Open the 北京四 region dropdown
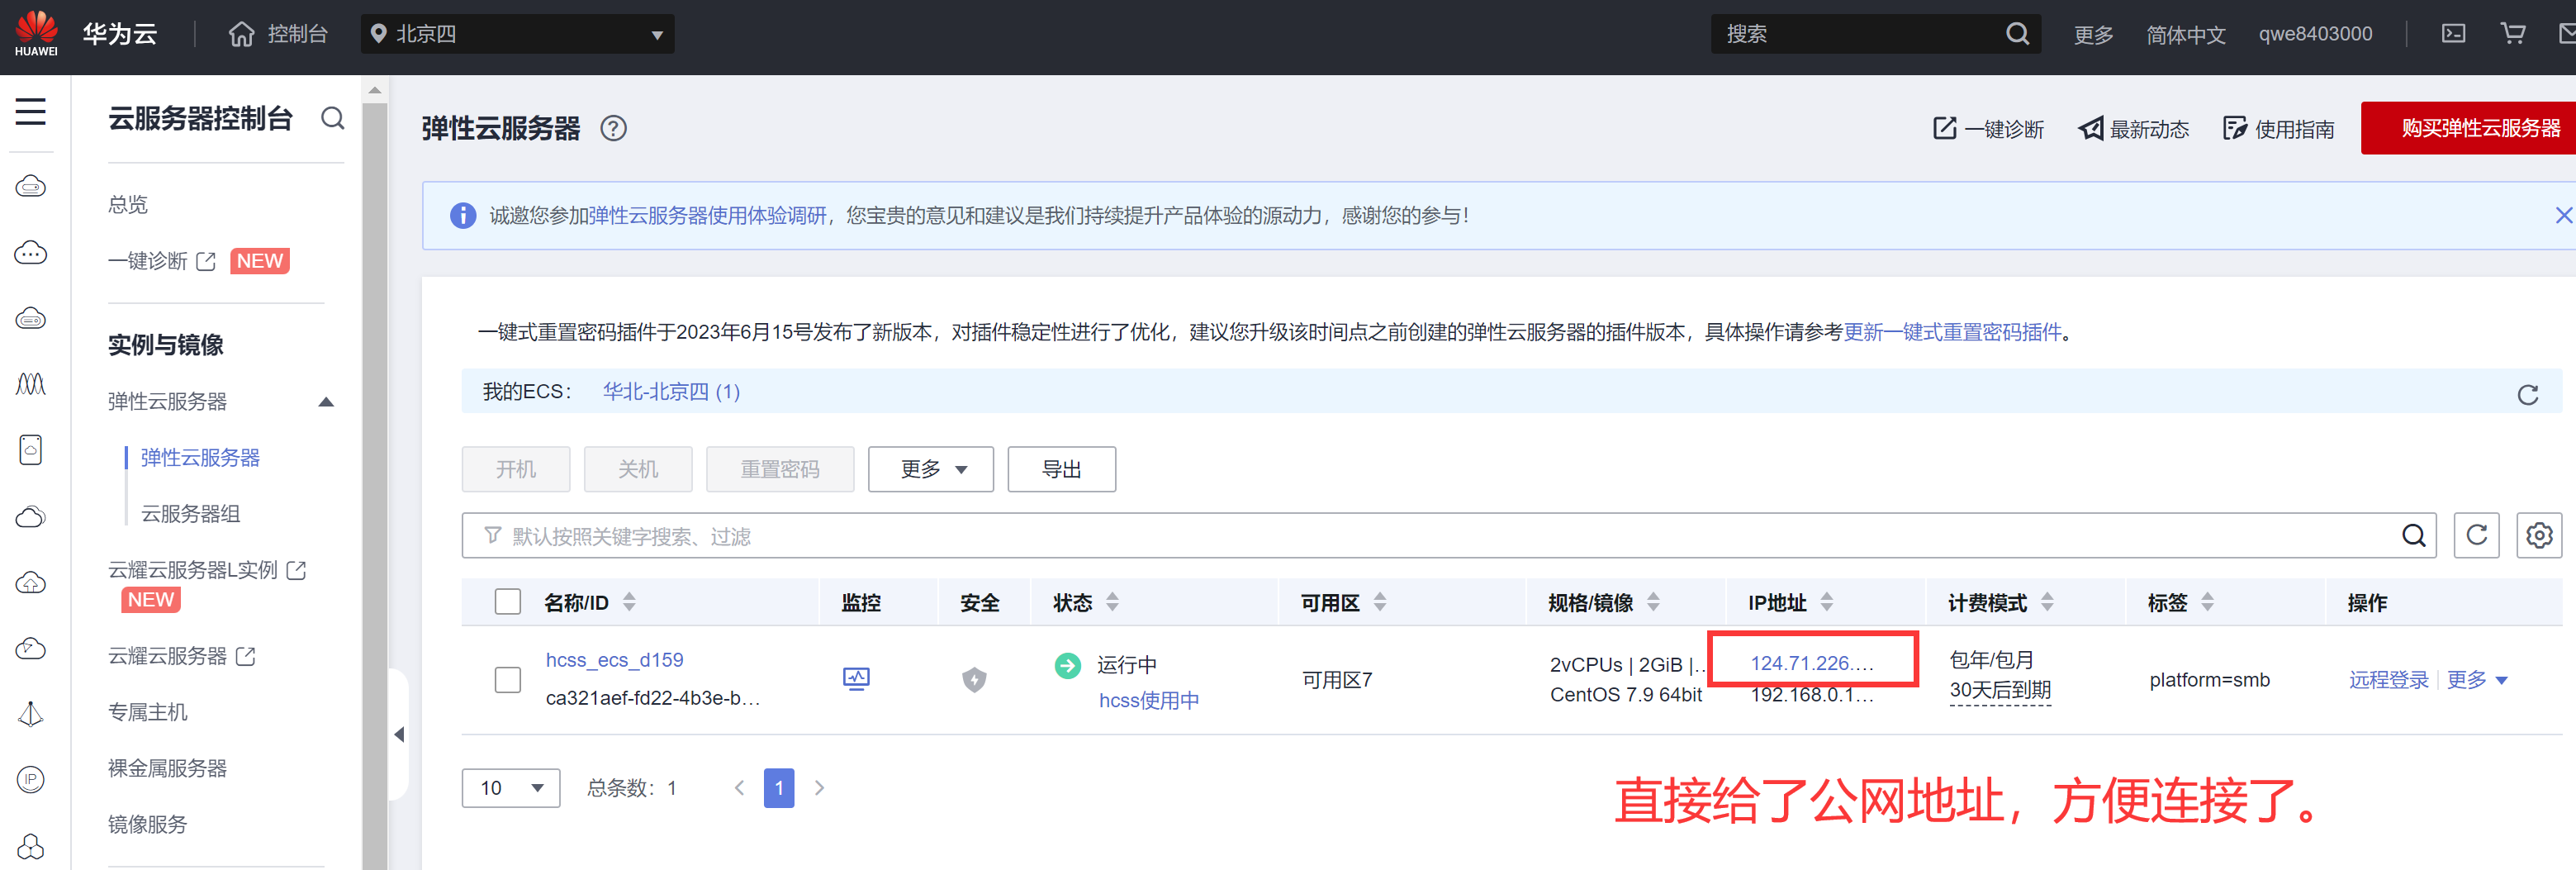Screen dimensions: 2576x870 (517, 34)
